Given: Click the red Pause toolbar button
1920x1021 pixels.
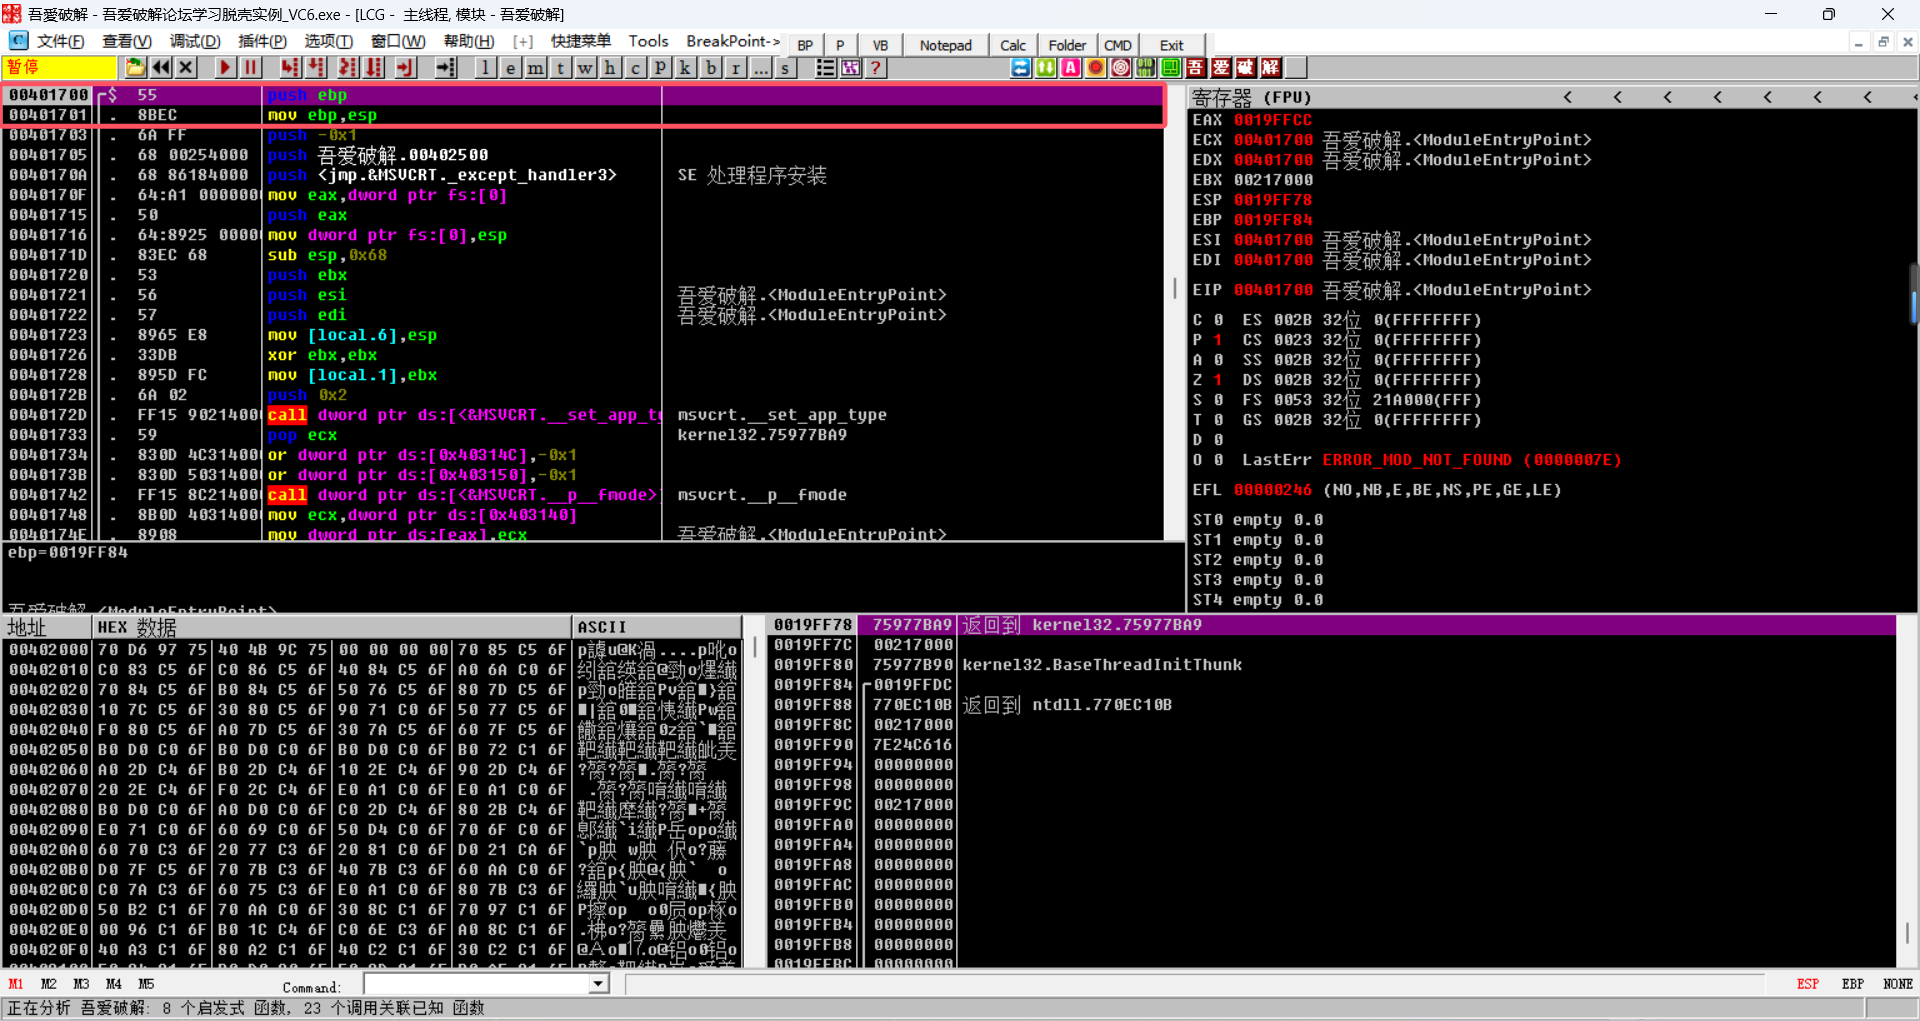Looking at the screenshot, I should pos(250,68).
